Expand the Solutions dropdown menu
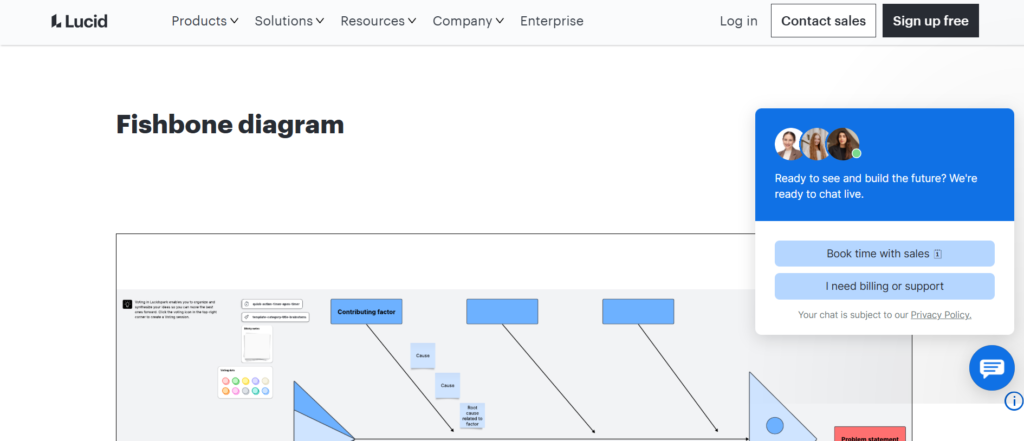Image resolution: width=1024 pixels, height=441 pixels. (289, 21)
